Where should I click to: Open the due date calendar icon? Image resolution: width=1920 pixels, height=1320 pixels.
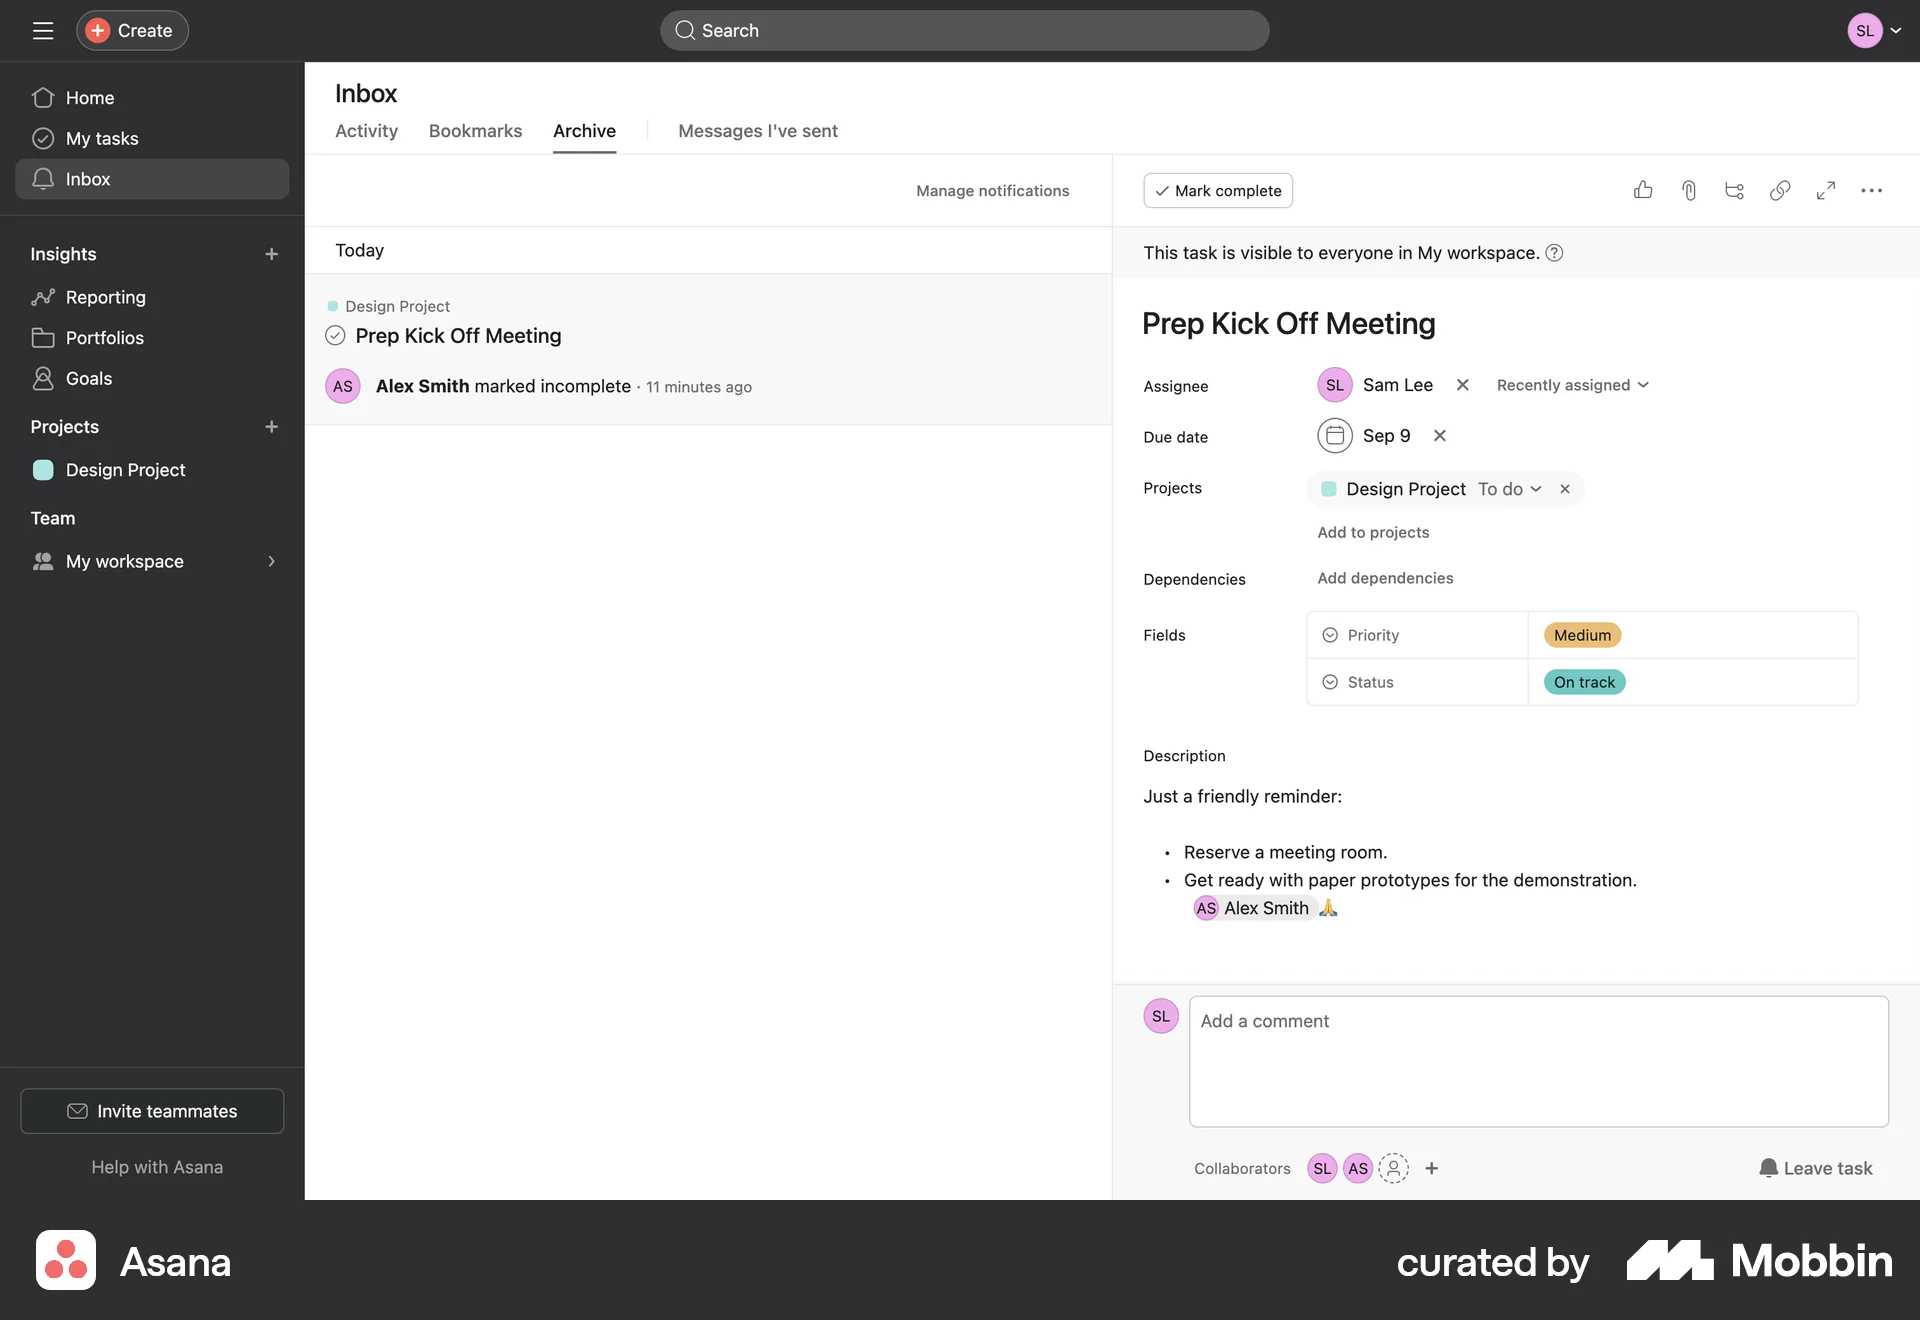coord(1335,435)
